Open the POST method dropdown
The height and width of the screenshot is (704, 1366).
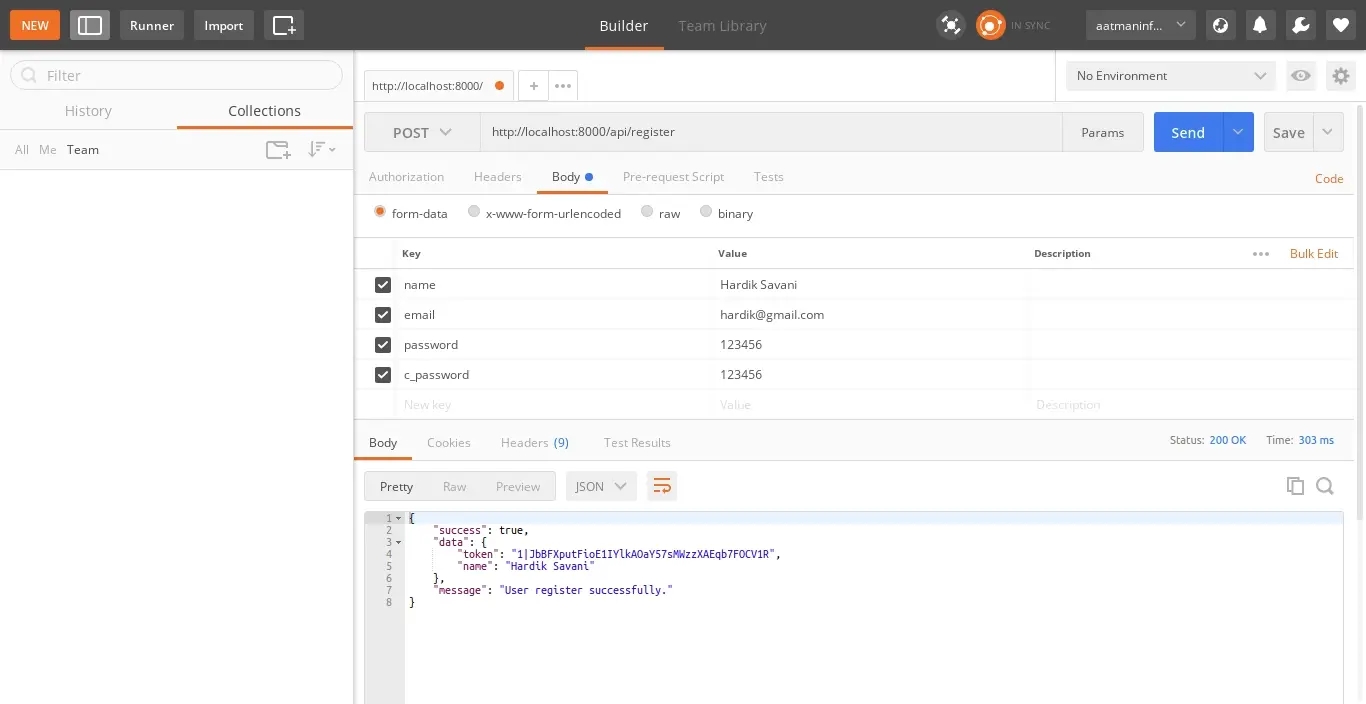pos(422,132)
